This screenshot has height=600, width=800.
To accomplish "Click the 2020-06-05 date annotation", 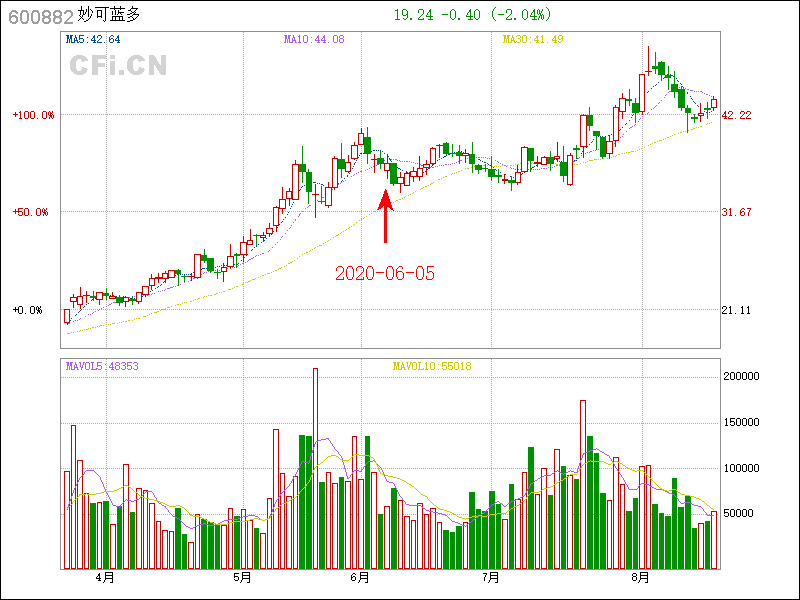I will point(385,273).
